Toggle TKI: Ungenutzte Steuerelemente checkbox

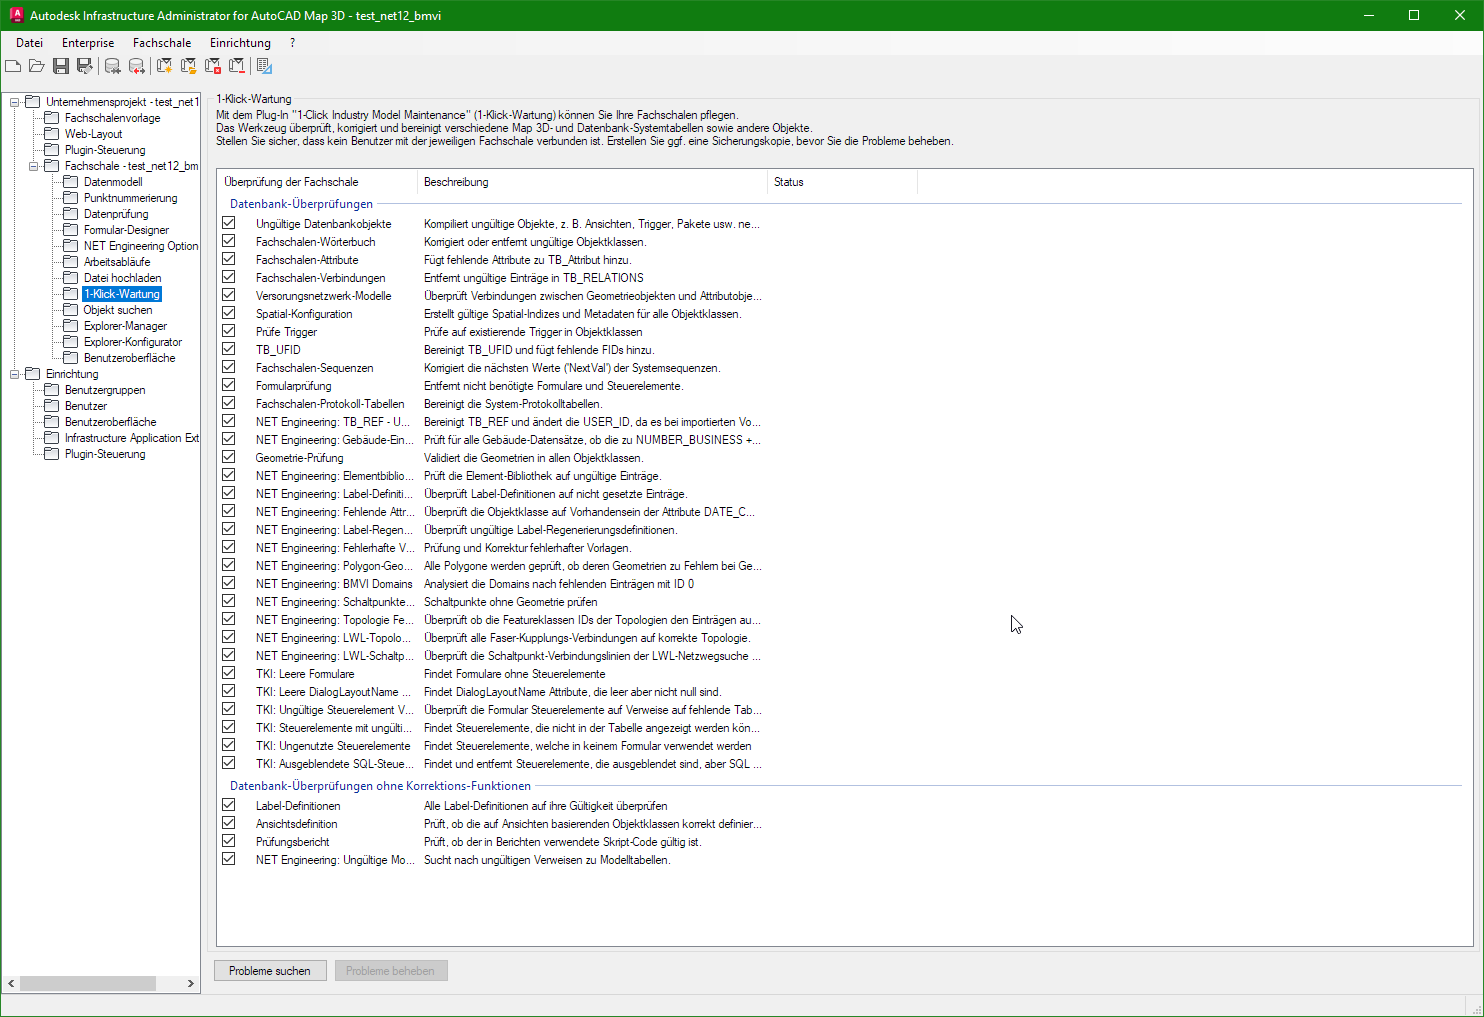[x=229, y=745]
